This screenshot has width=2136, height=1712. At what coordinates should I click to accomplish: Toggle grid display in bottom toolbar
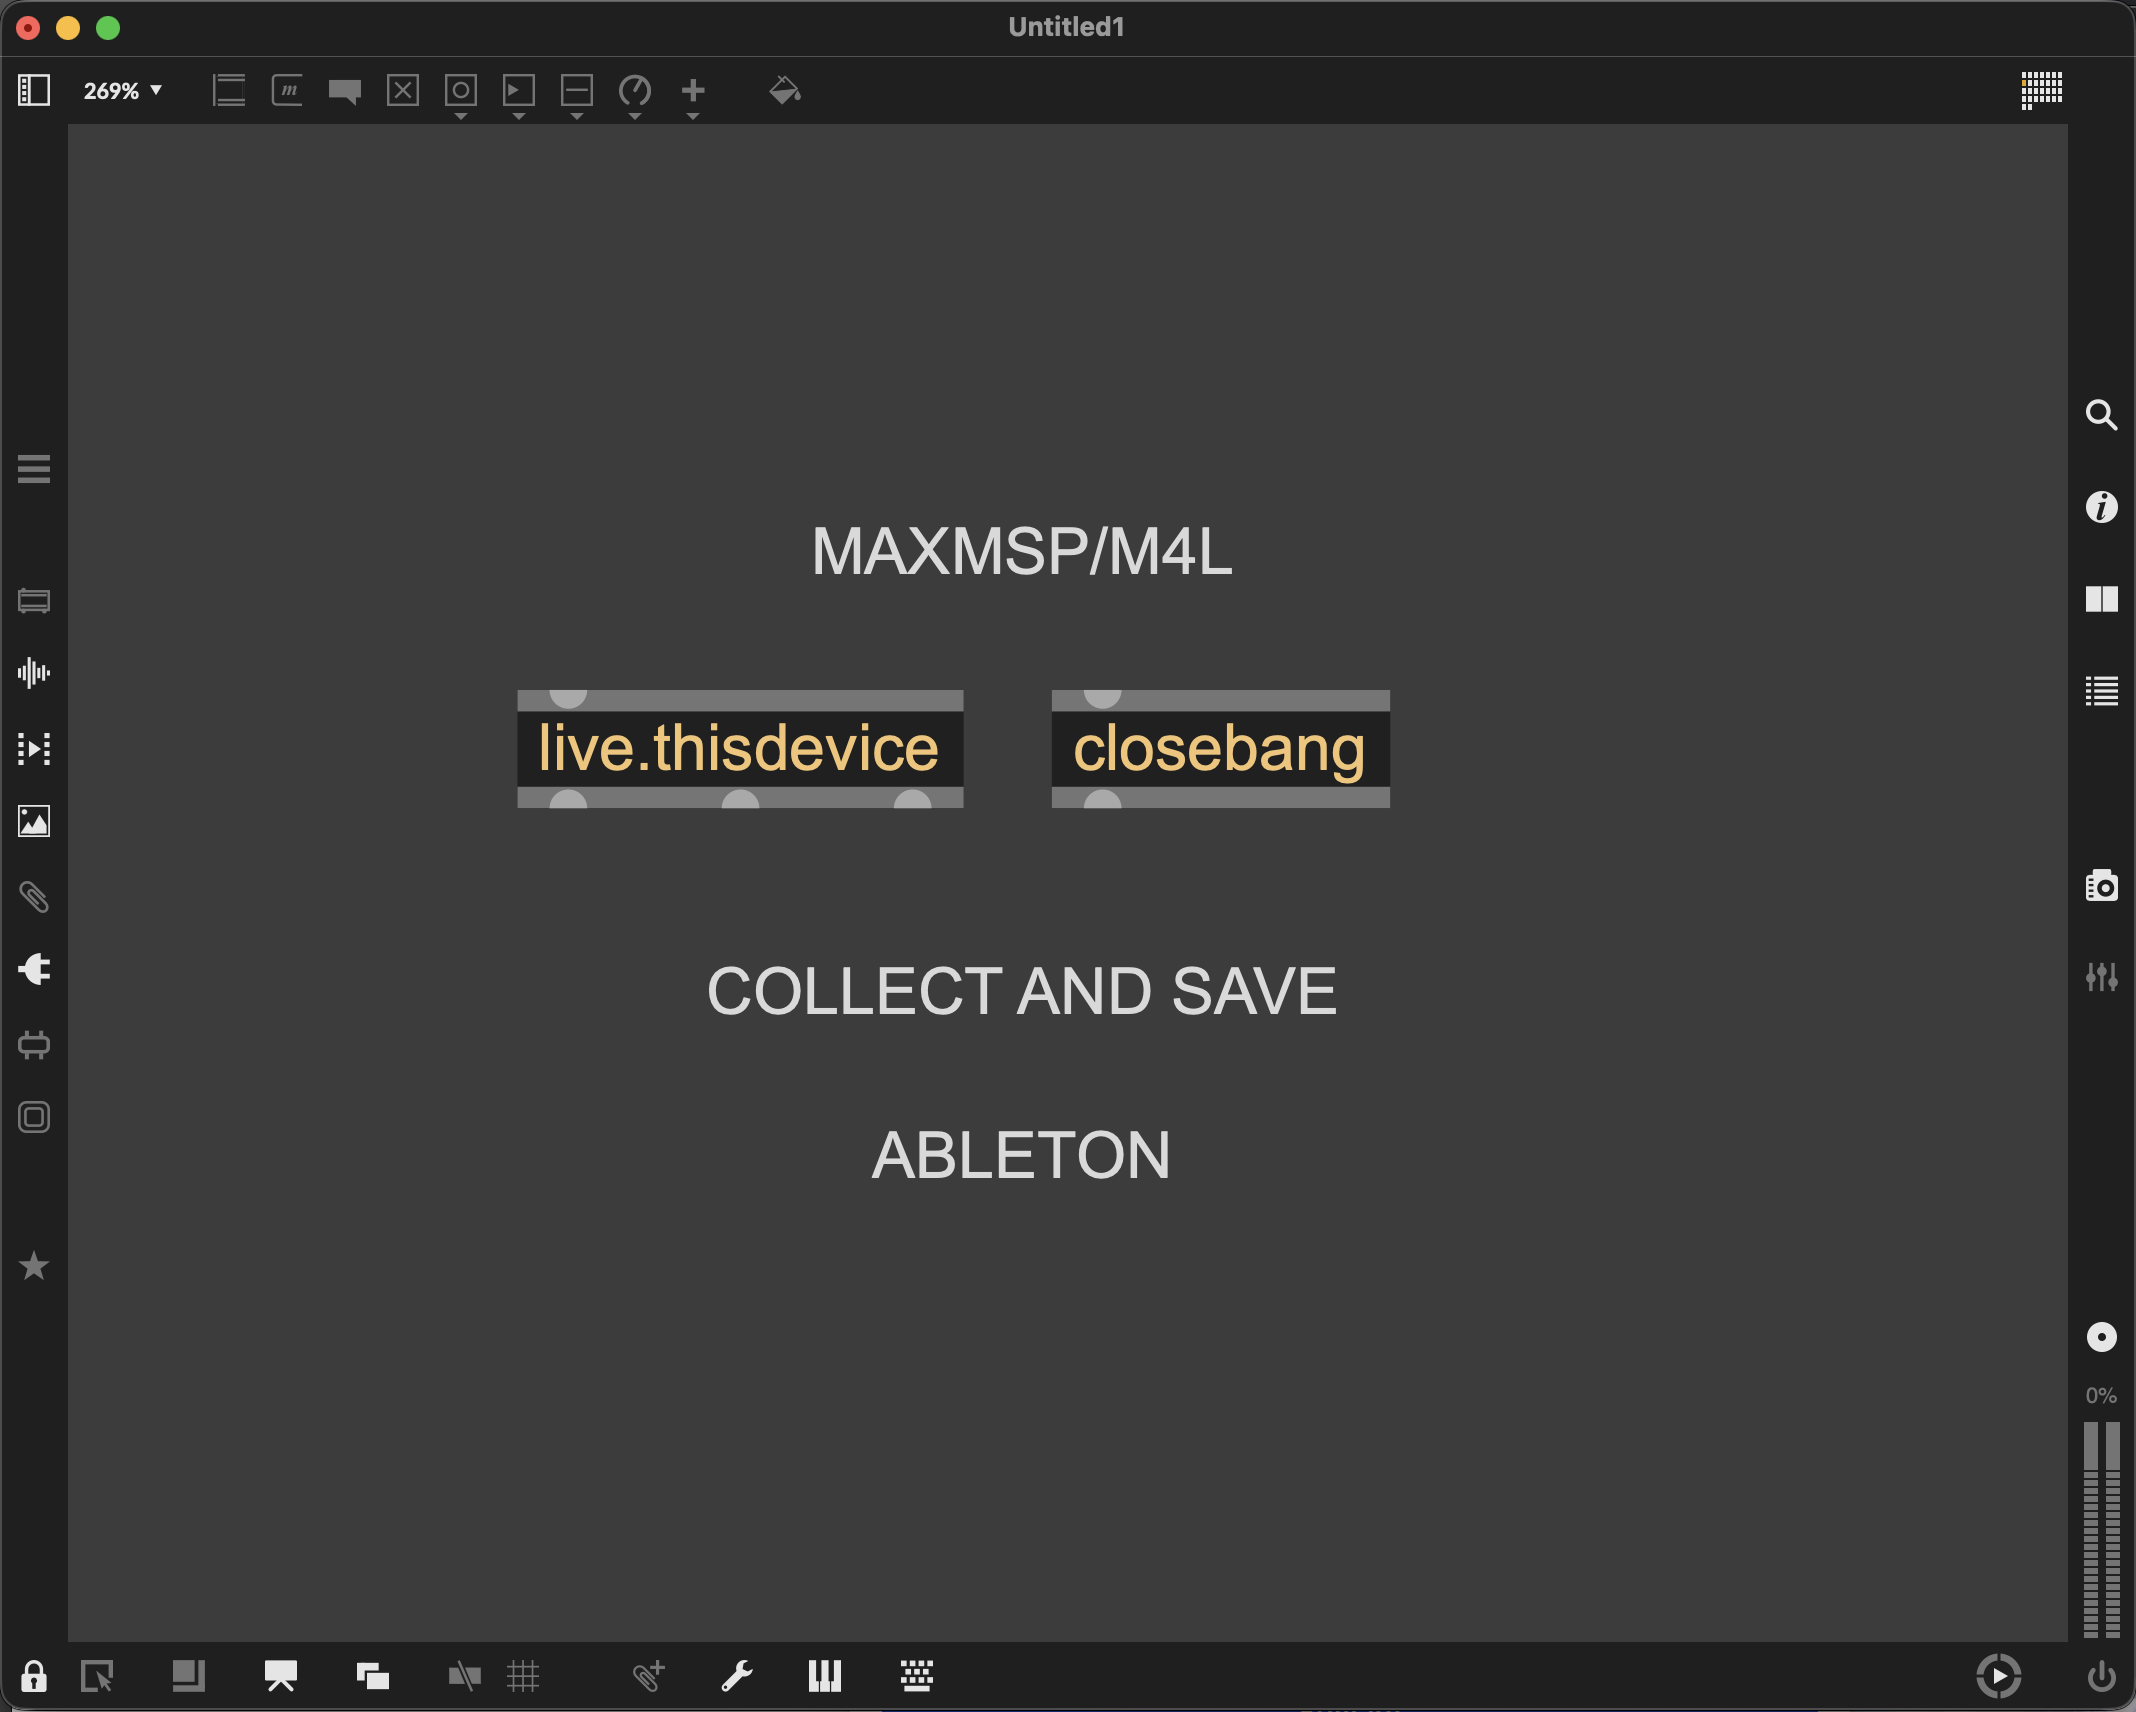tap(523, 1675)
